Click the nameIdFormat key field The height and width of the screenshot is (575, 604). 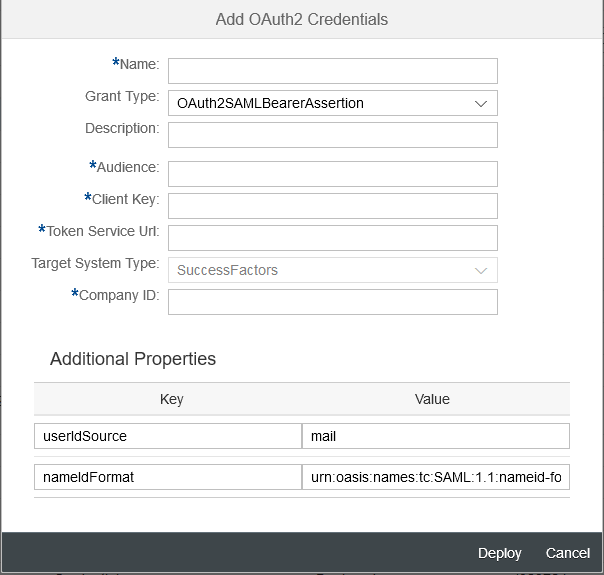(x=168, y=477)
